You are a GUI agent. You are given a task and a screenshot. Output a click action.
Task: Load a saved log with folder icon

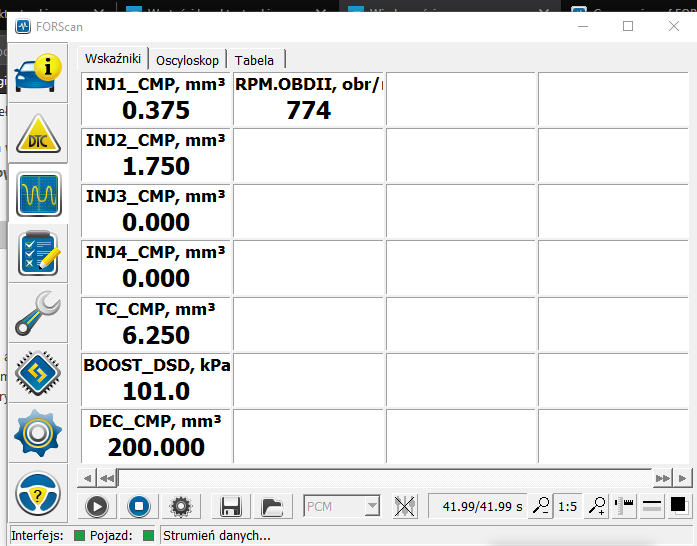tap(271, 506)
